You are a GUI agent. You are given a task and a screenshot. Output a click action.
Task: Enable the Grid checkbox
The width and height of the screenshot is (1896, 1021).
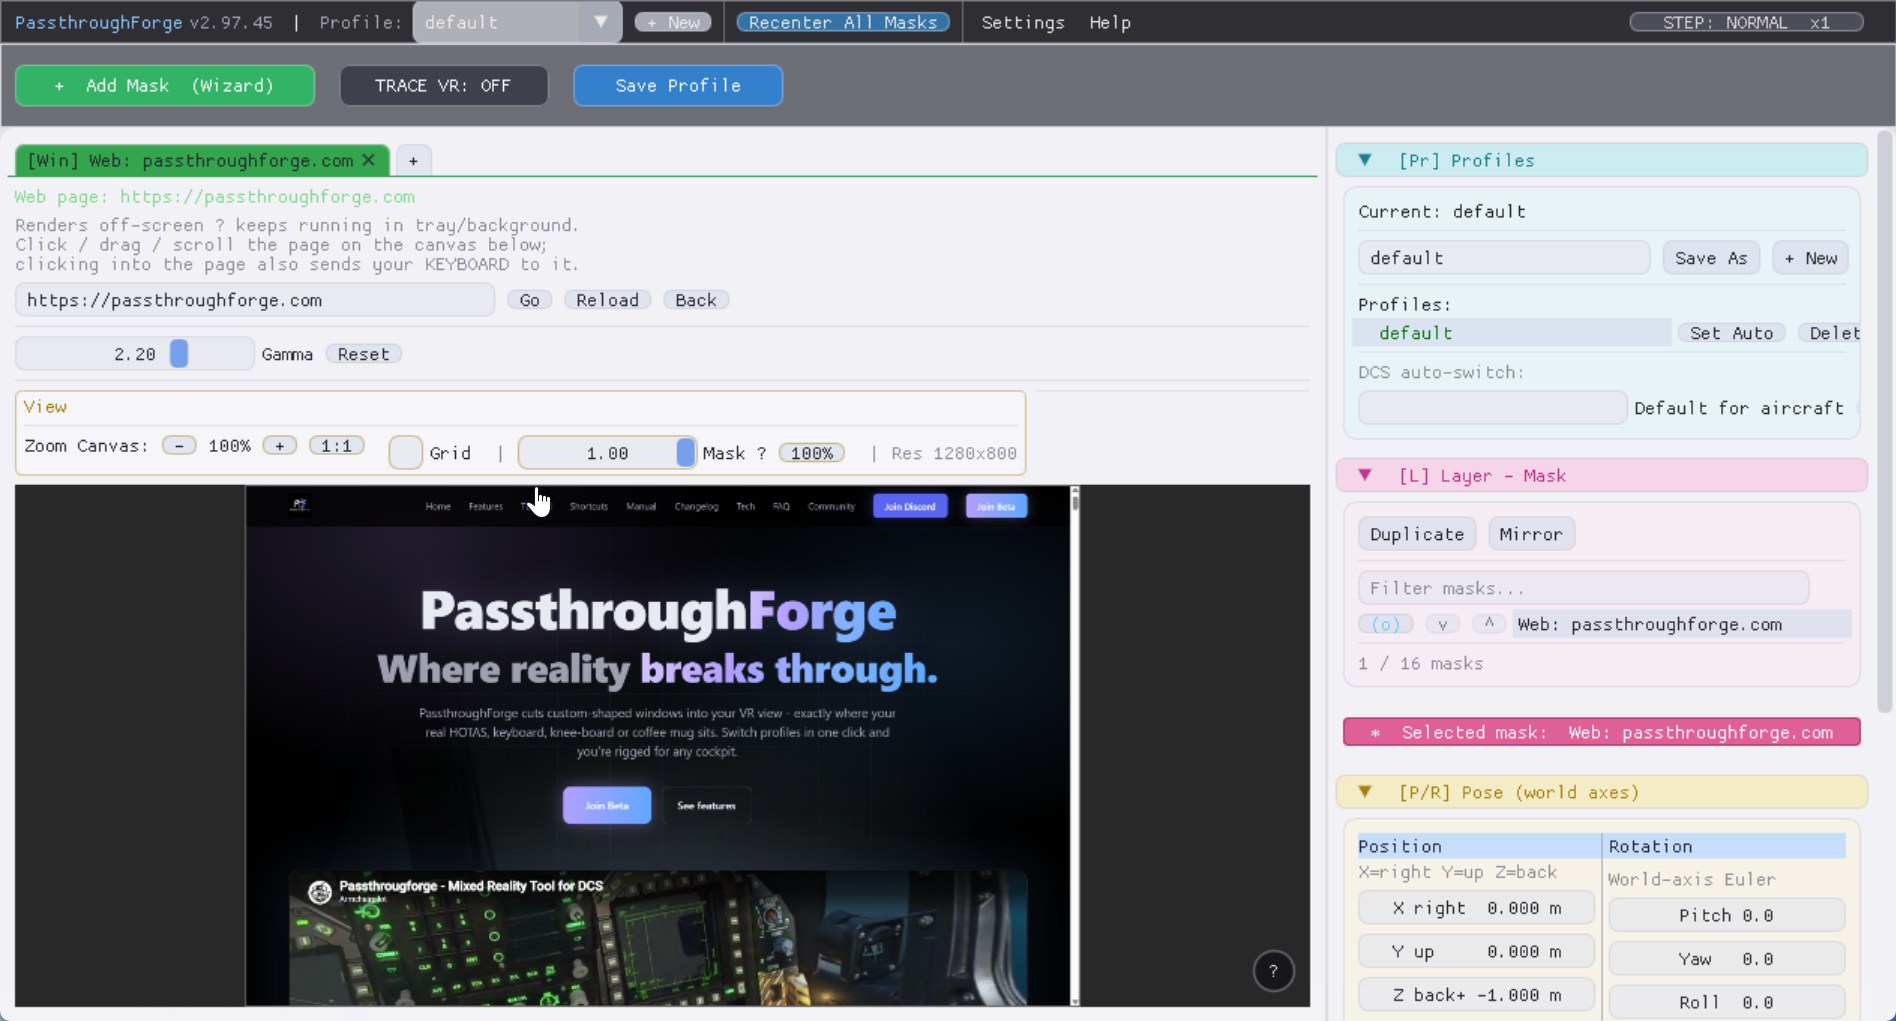pos(405,453)
